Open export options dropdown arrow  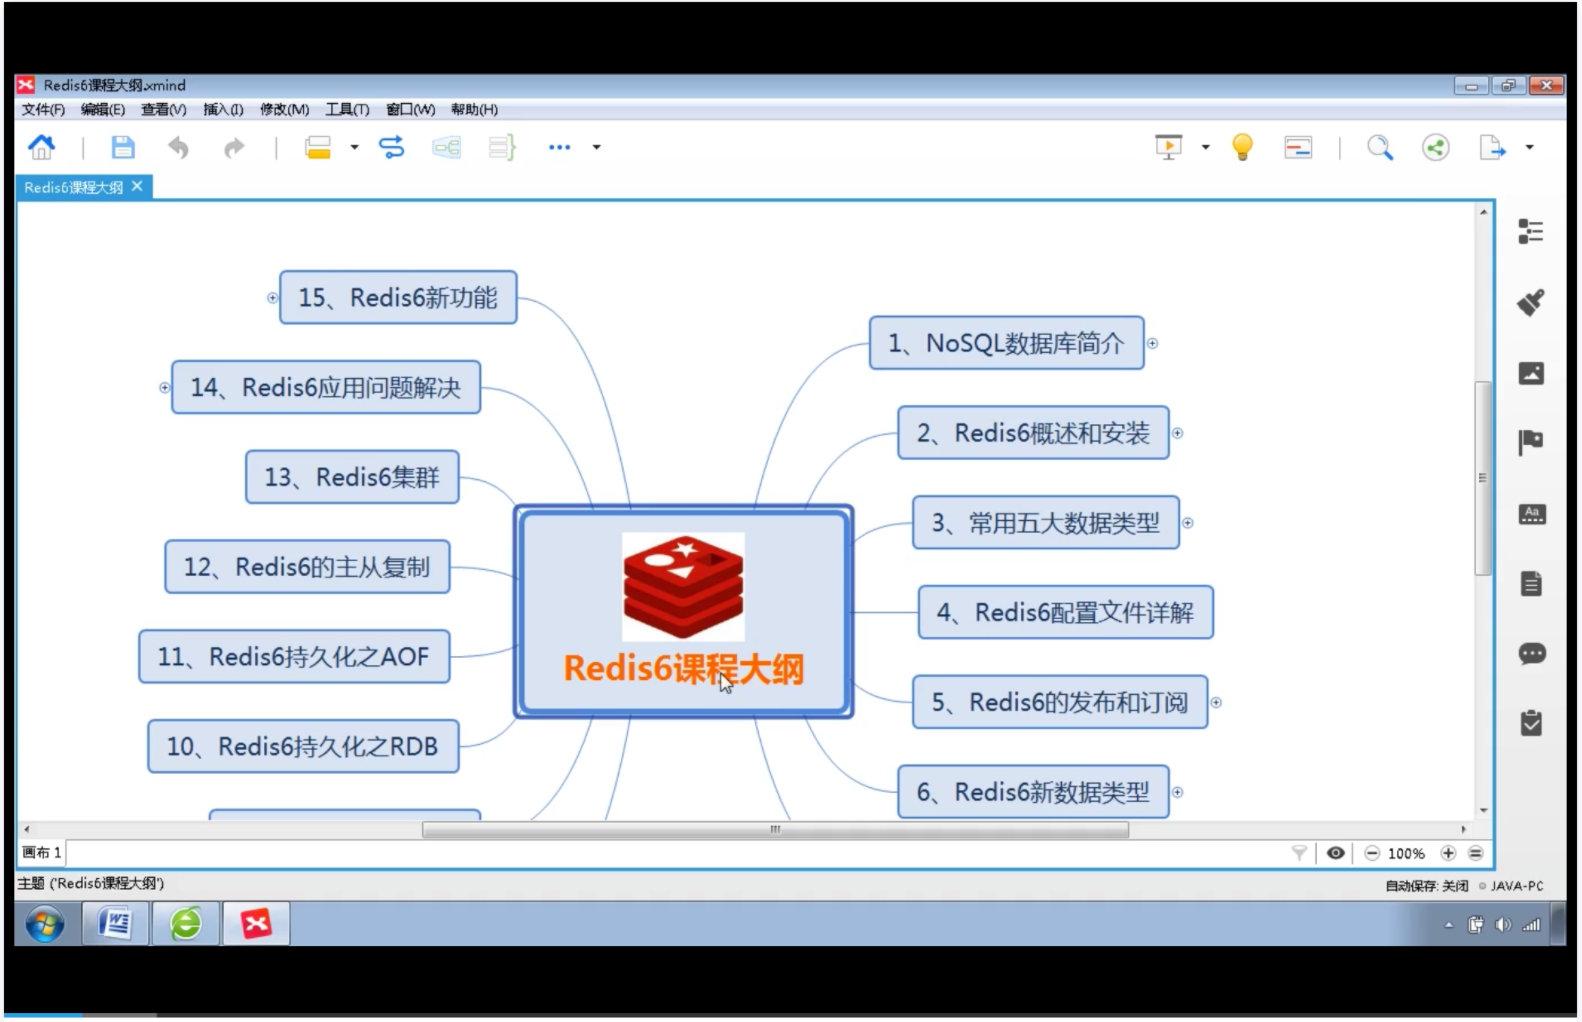tap(1529, 147)
